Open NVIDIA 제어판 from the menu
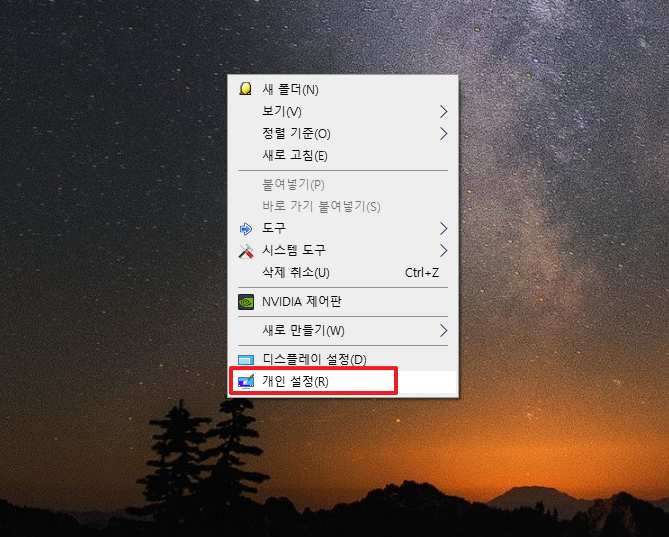The image size is (669, 537). (x=343, y=302)
